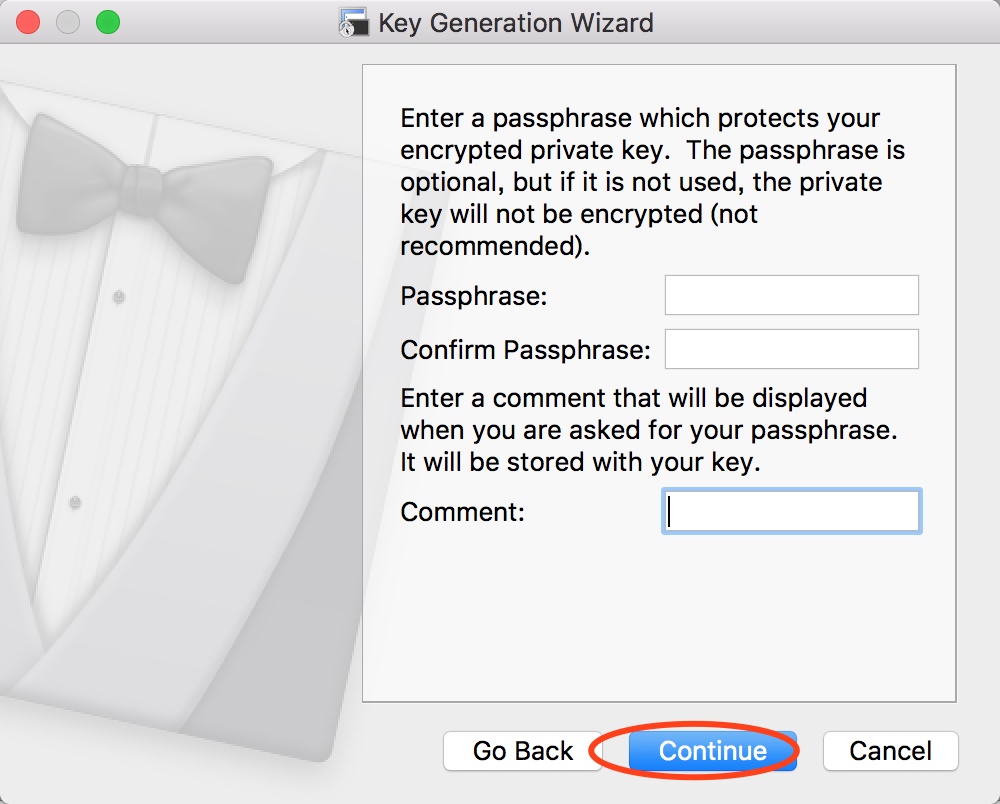1000x804 pixels.
Task: Click the comment instructions paragraph
Action: click(x=649, y=430)
